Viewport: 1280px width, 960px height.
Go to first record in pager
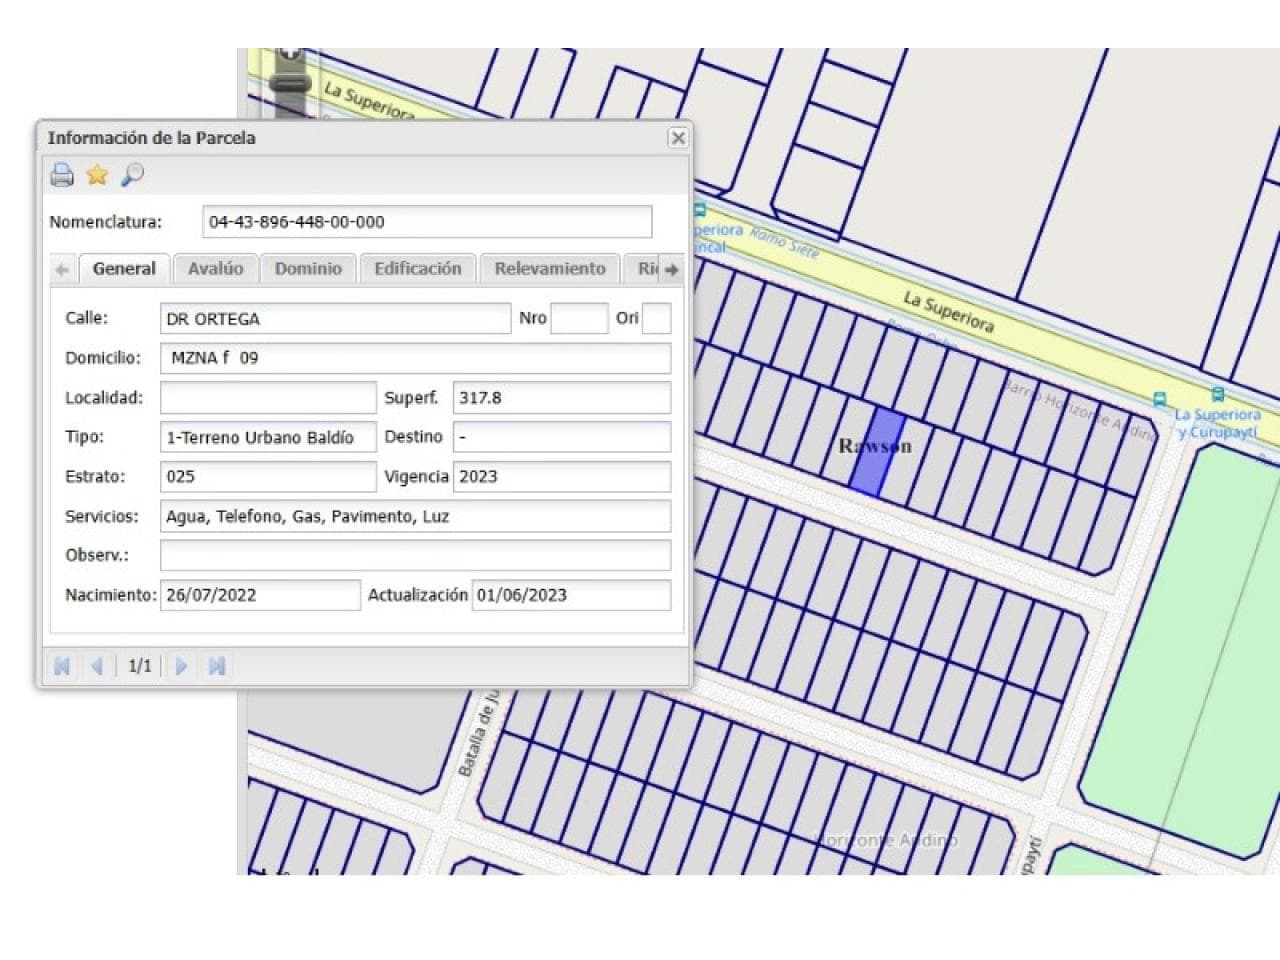(62, 666)
